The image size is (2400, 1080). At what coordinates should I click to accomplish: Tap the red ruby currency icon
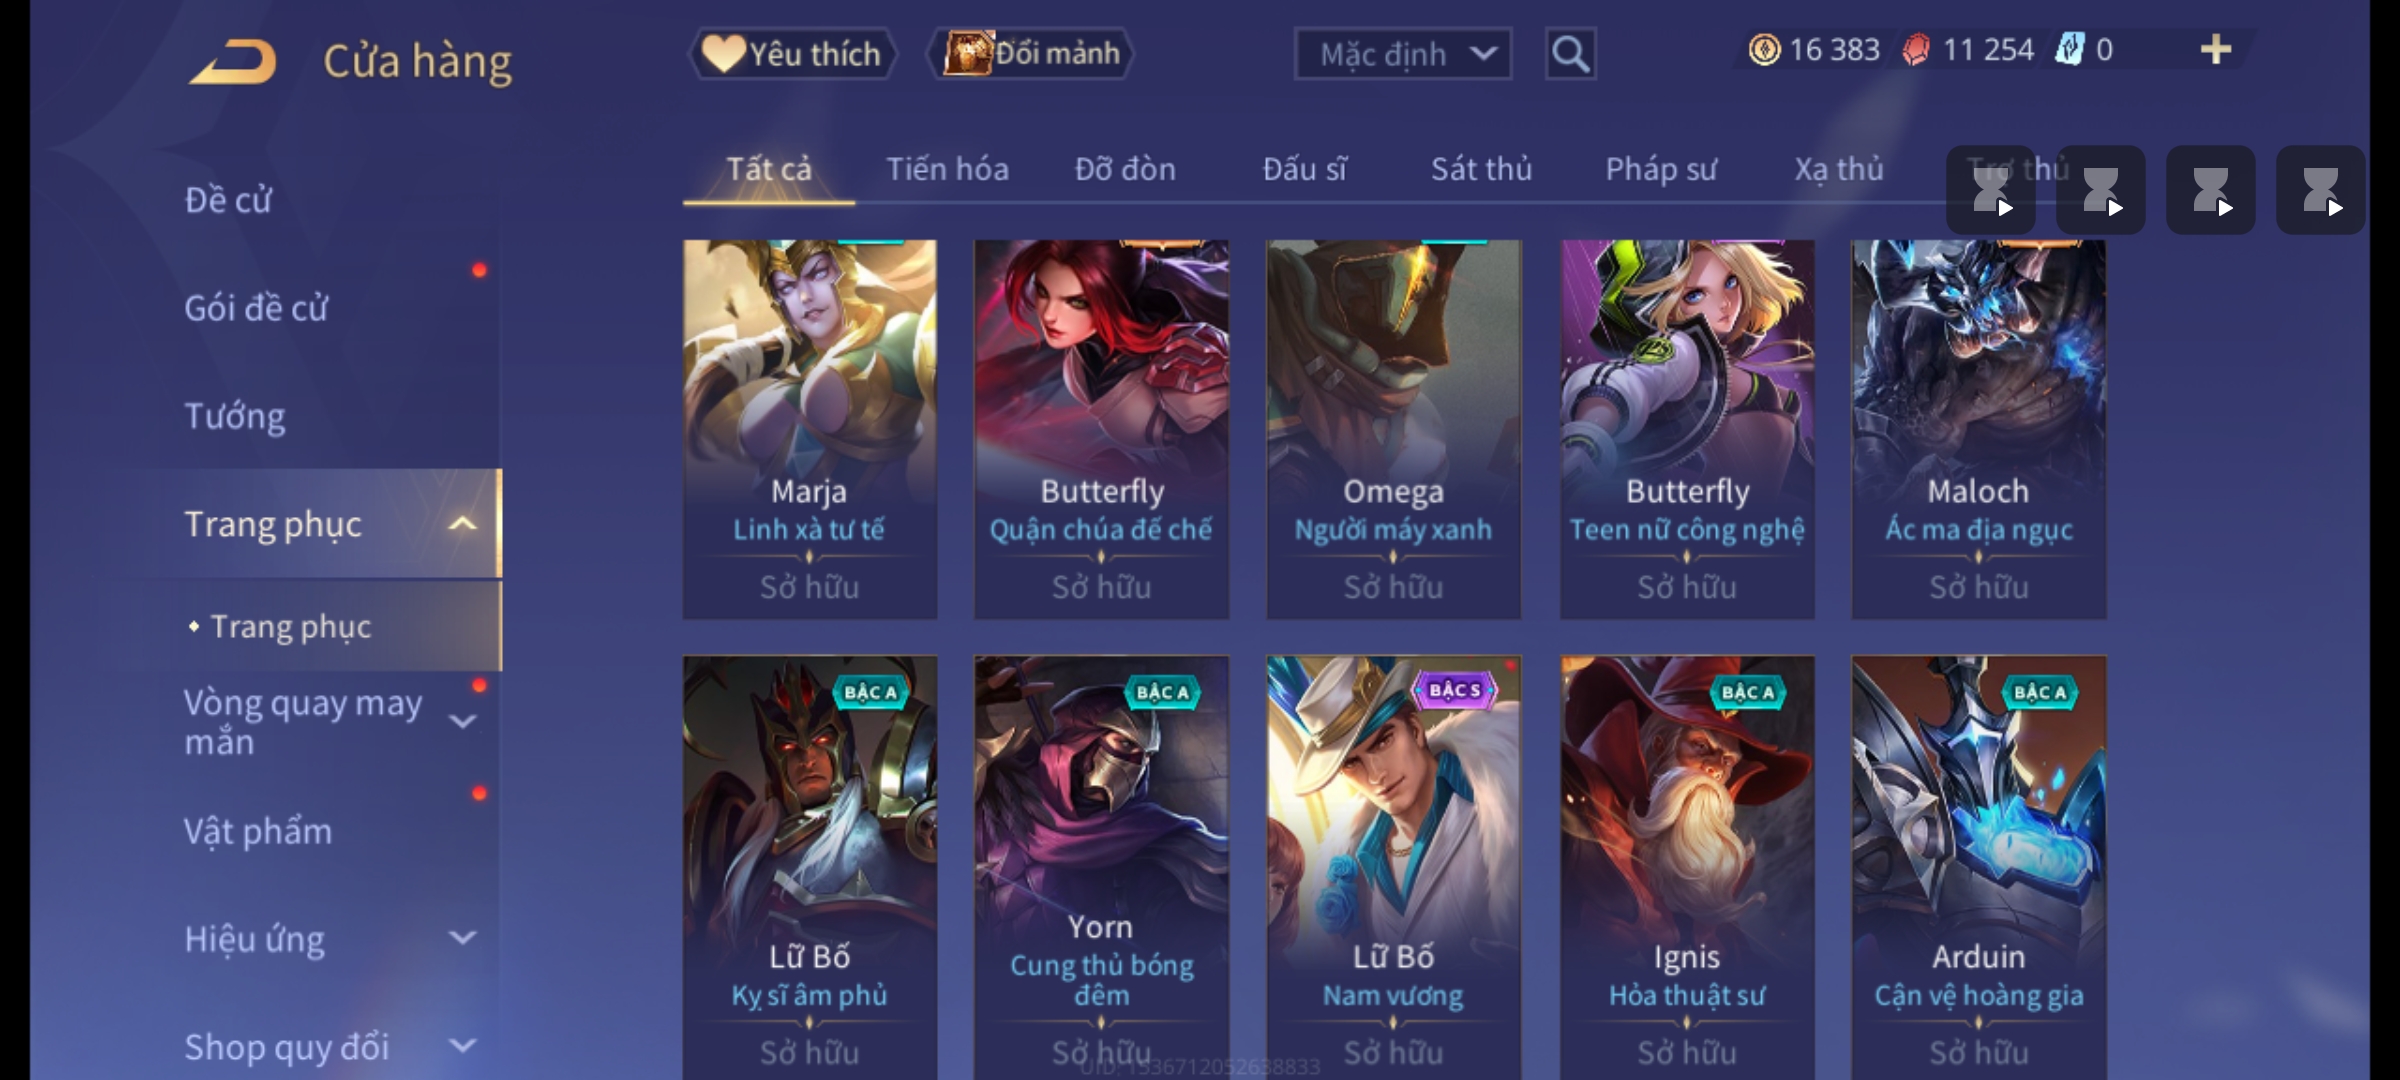(x=1916, y=50)
